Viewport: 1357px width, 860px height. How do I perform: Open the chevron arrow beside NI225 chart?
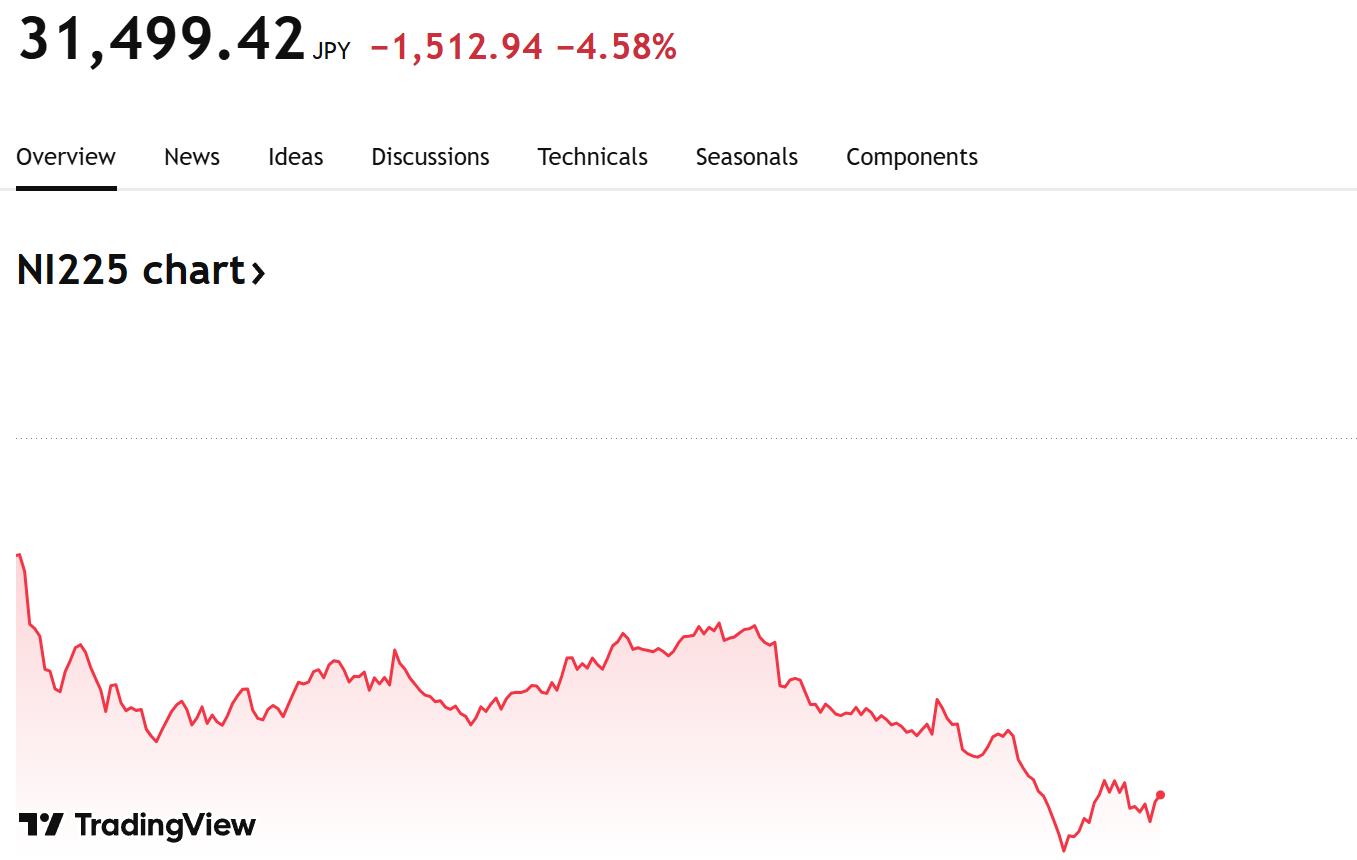click(258, 272)
